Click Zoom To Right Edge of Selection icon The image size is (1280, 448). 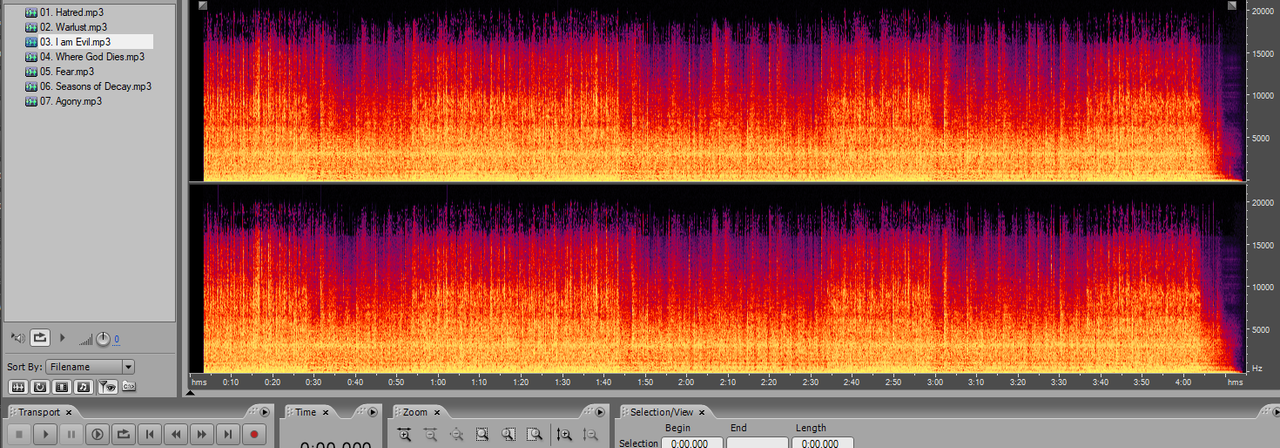pos(534,434)
